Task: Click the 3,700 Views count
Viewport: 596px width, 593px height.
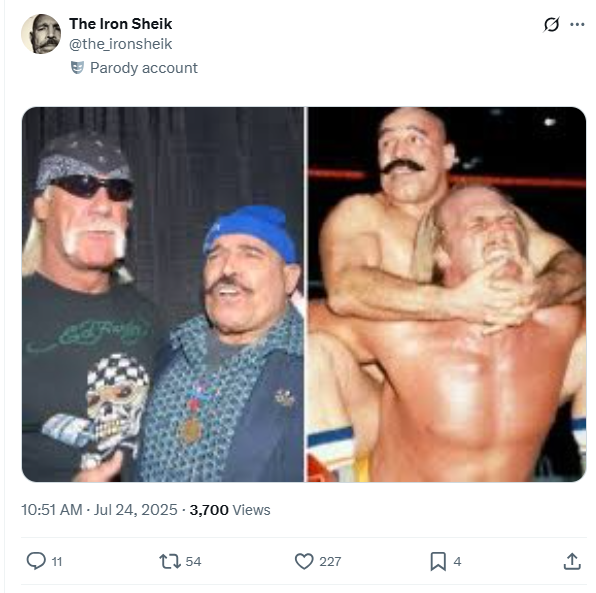Action: tap(230, 510)
